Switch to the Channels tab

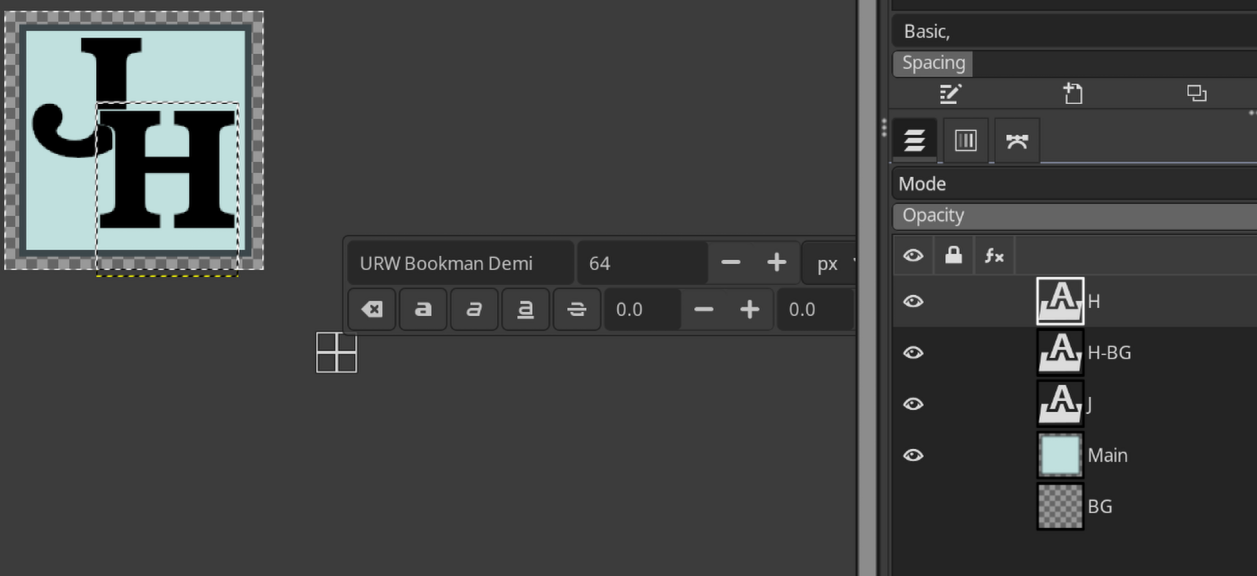coord(965,141)
